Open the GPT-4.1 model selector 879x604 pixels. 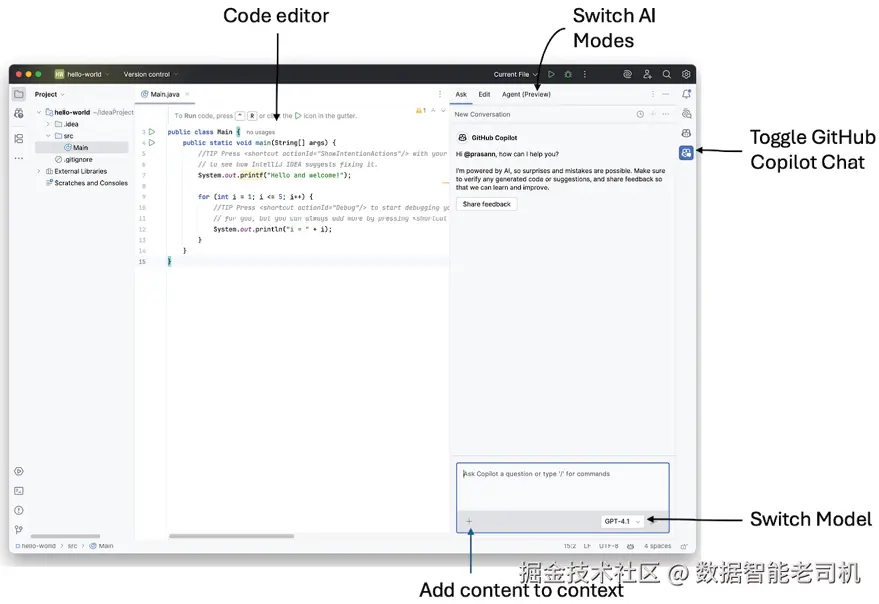(x=622, y=521)
